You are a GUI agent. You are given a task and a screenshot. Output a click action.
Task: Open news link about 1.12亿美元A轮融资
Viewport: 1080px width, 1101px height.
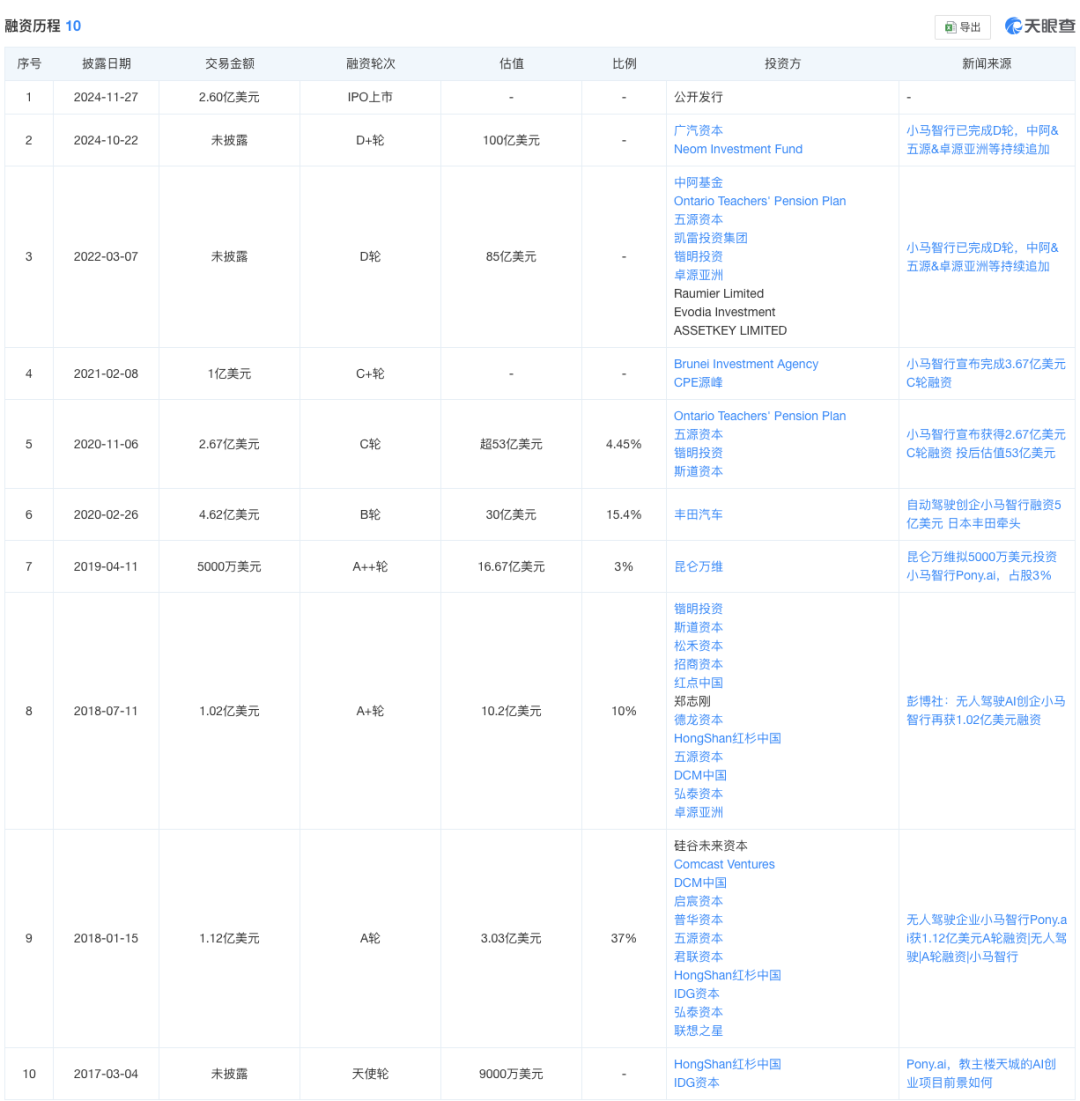[987, 938]
